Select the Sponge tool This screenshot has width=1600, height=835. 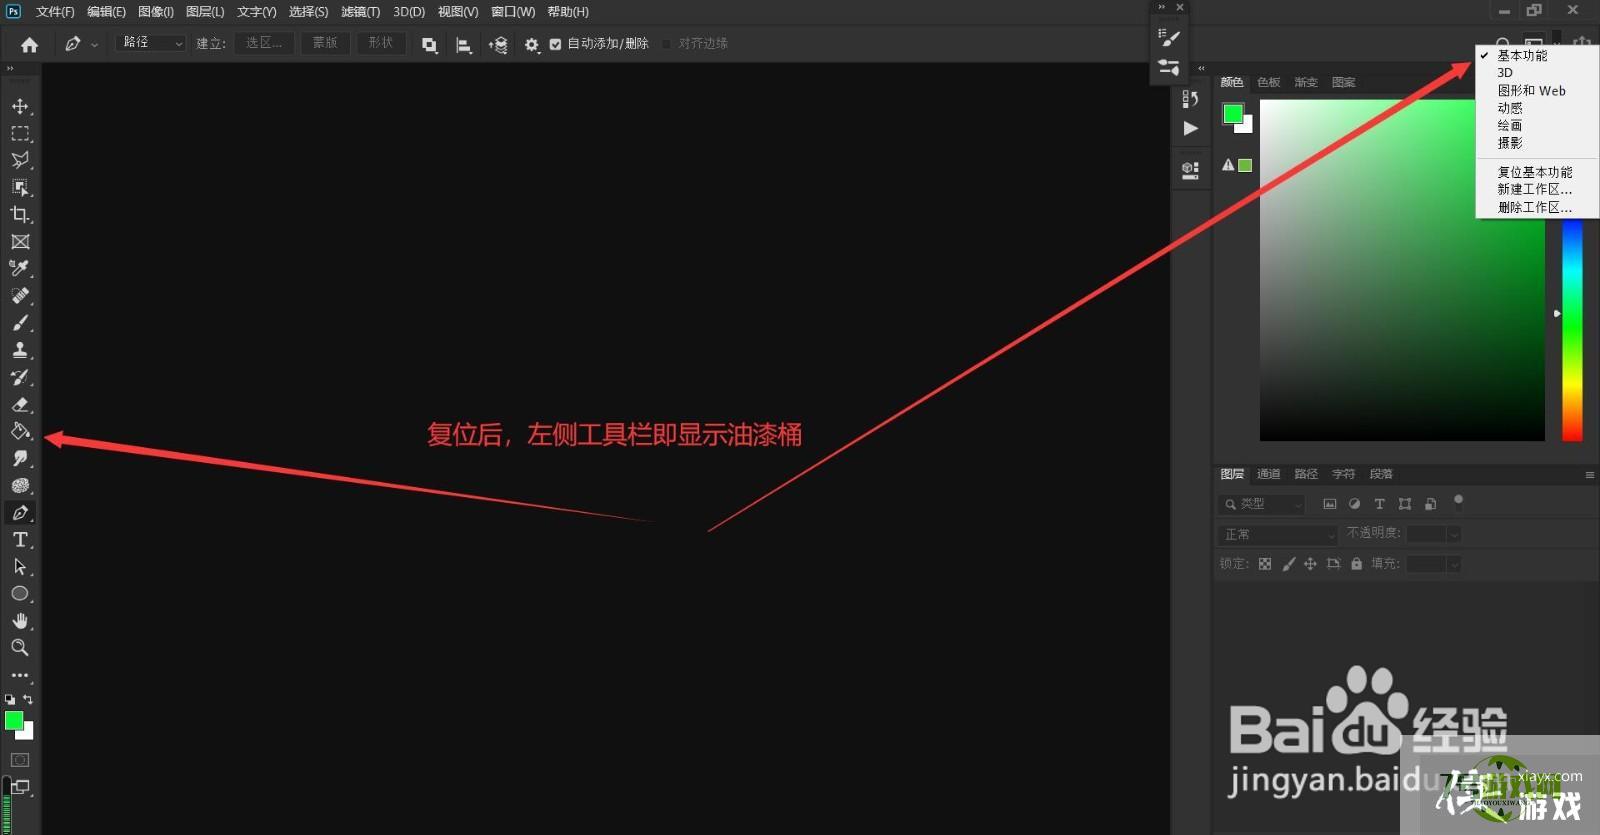(20, 485)
